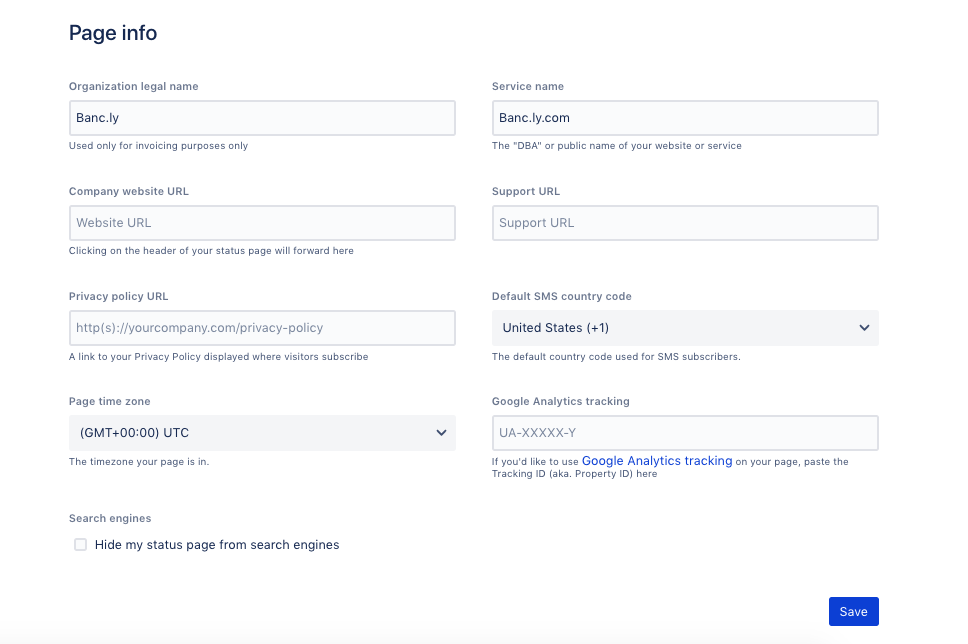Select the Company website URL input

pos(261,223)
